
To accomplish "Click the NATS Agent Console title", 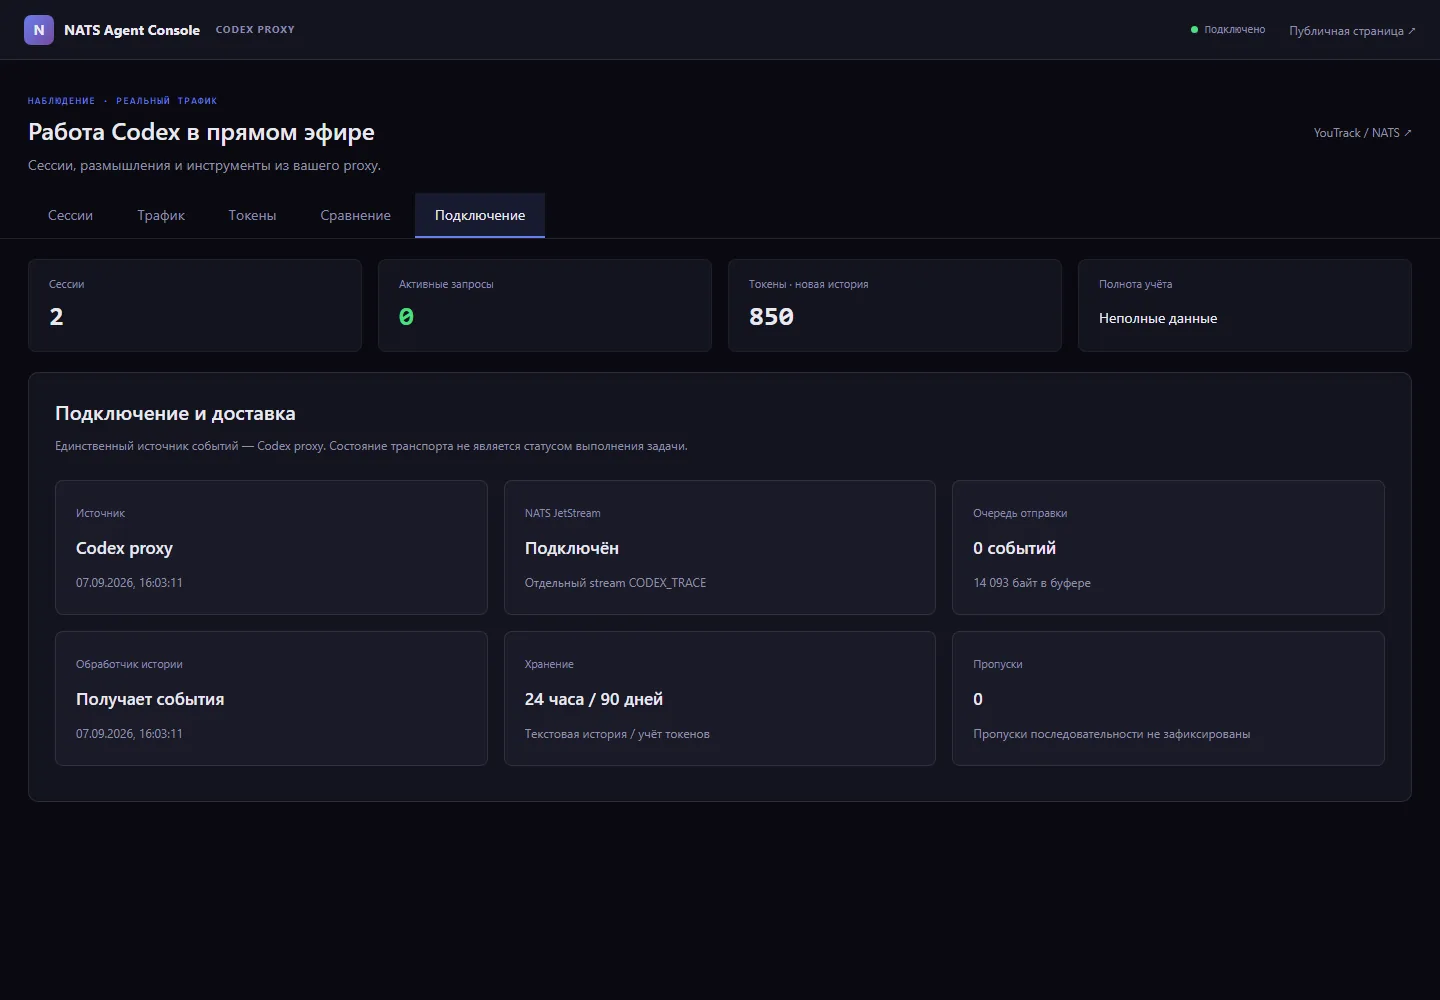I will coord(132,30).
